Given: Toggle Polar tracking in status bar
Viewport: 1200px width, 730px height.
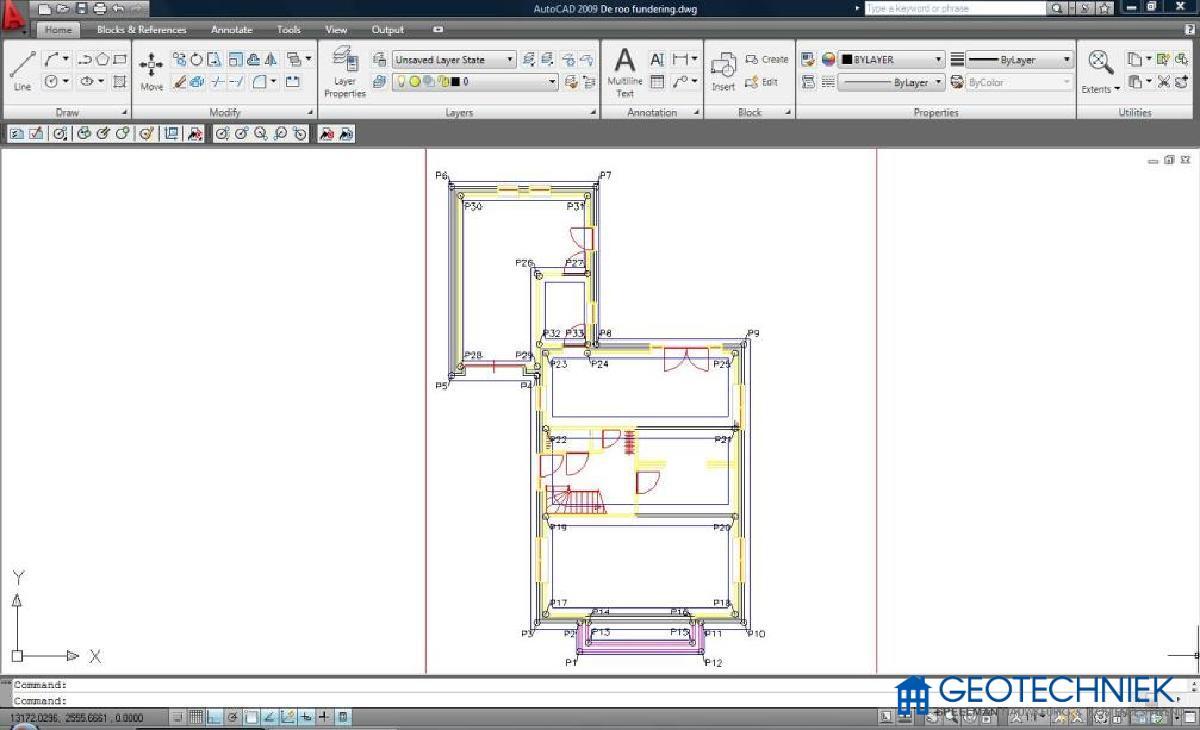Looking at the screenshot, I should point(232,717).
